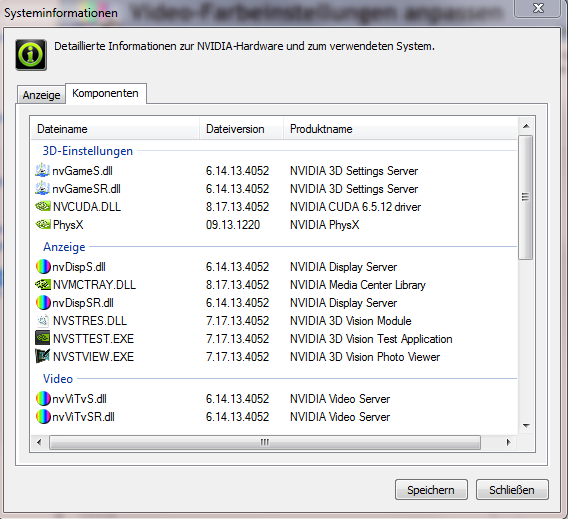Click the nvDispS.dll color circle icon
Screen dimensions: 568x519
click(43, 267)
